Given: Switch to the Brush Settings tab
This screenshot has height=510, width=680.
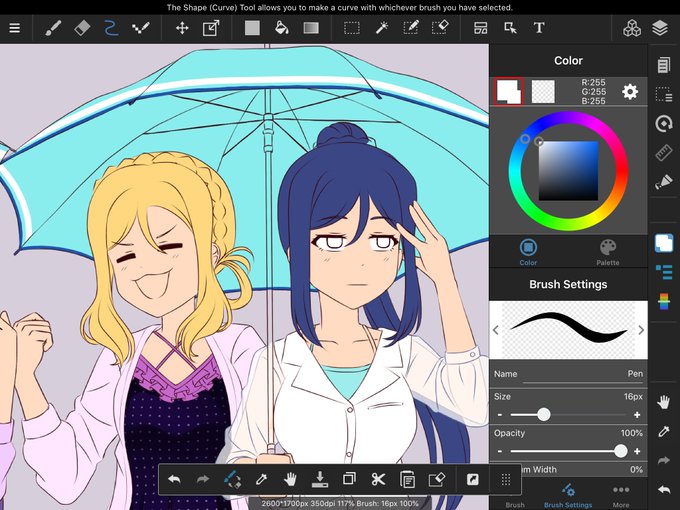Looking at the screenshot, I should click(x=568, y=497).
